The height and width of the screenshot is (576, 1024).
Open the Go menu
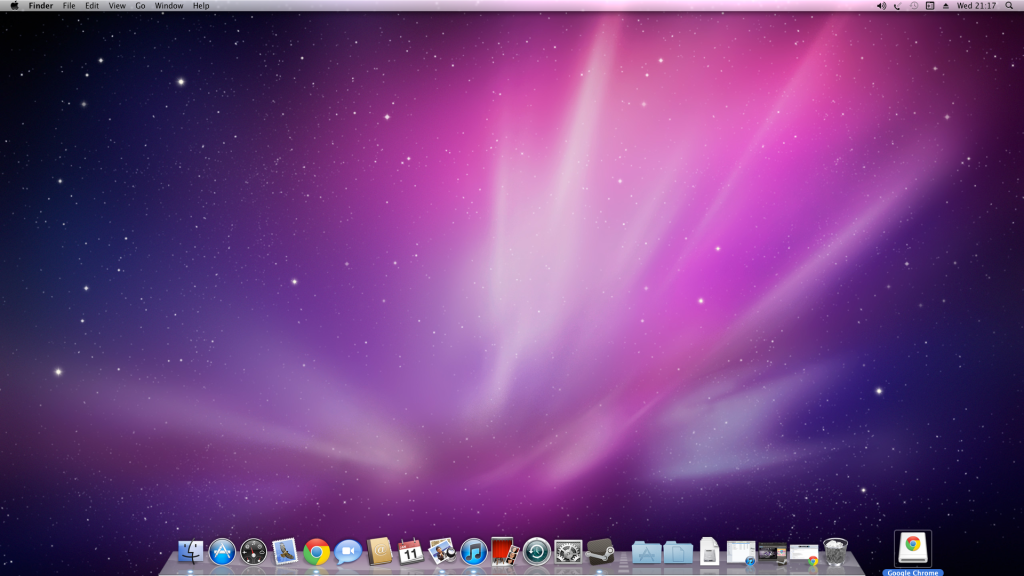tap(140, 6)
